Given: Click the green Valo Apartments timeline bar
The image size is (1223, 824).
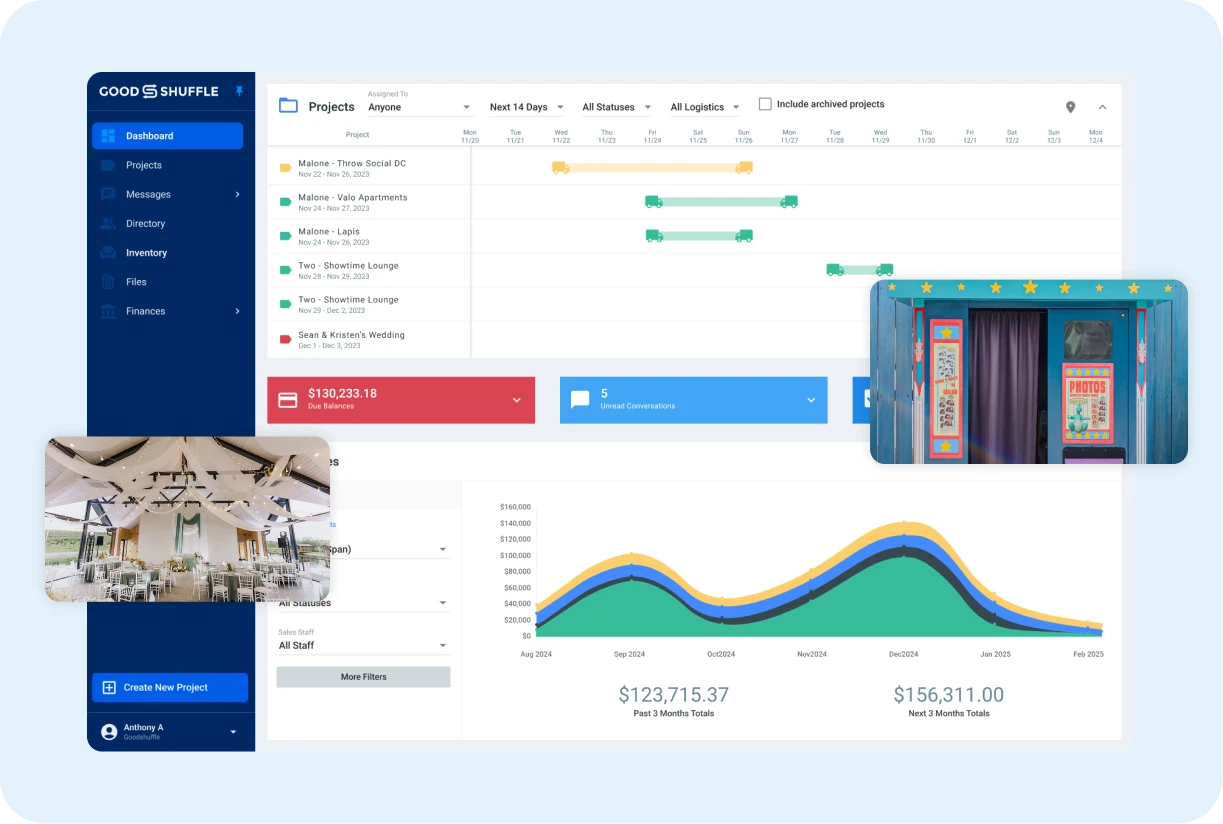Looking at the screenshot, I should (x=720, y=202).
